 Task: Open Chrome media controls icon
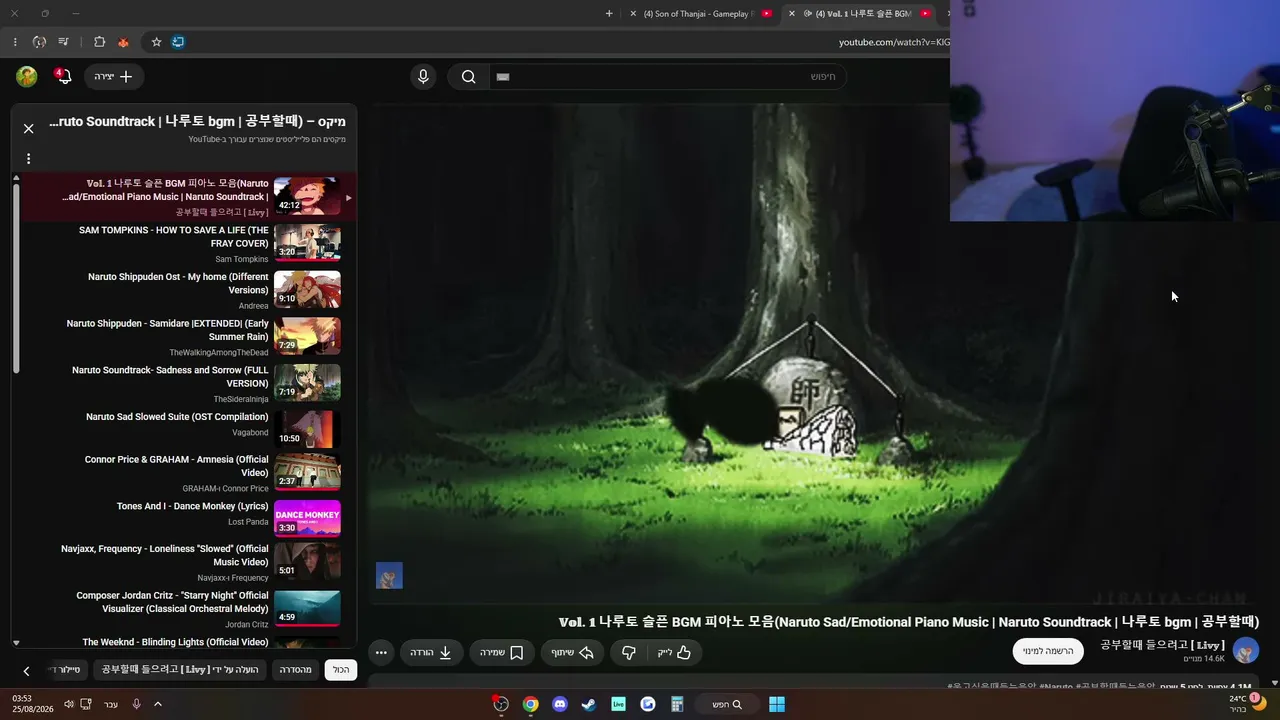(x=64, y=42)
